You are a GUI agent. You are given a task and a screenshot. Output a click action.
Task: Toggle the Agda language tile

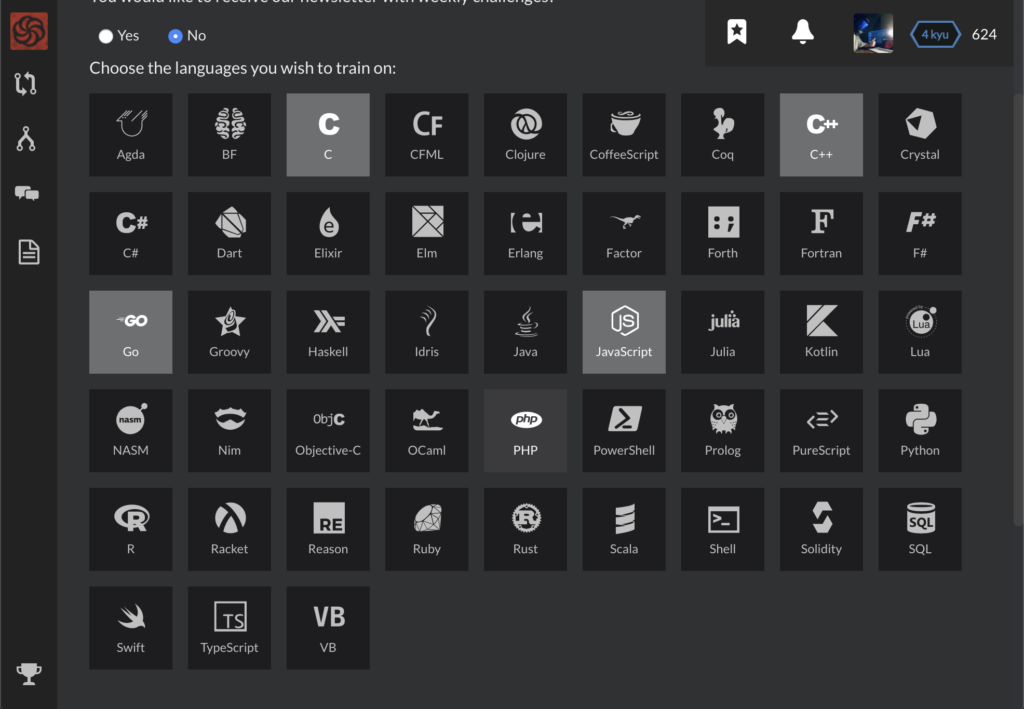(x=131, y=134)
